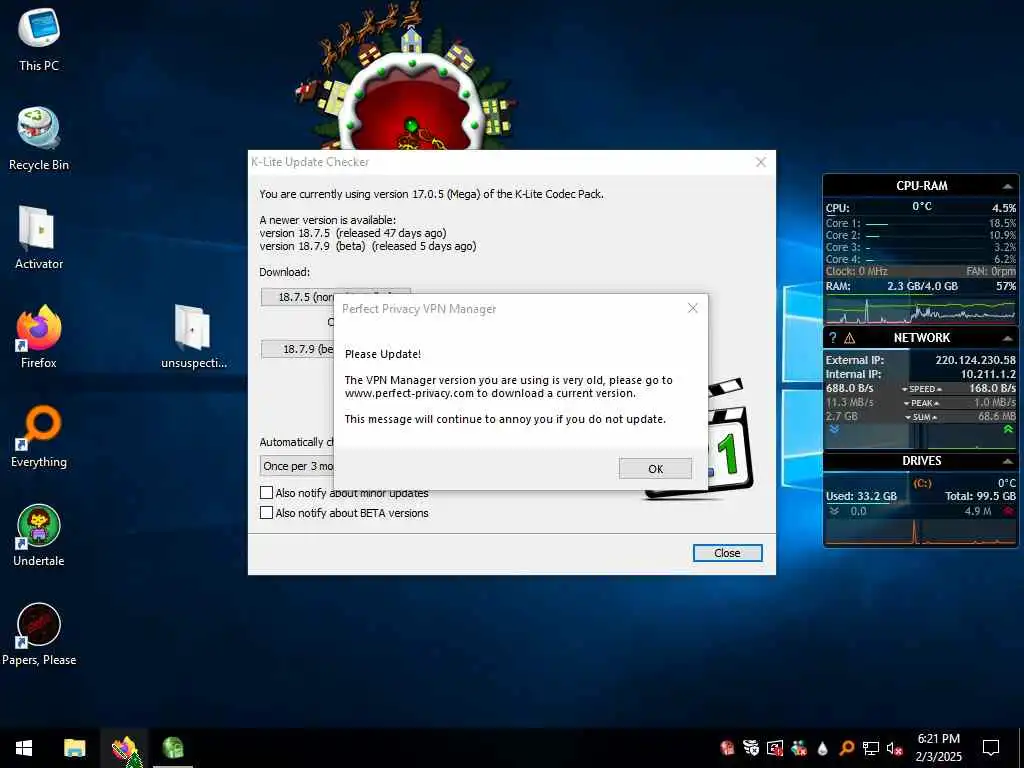Image resolution: width=1024 pixels, height=768 pixels.
Task: Click the muted volume icon in system tray
Action: [x=894, y=748]
